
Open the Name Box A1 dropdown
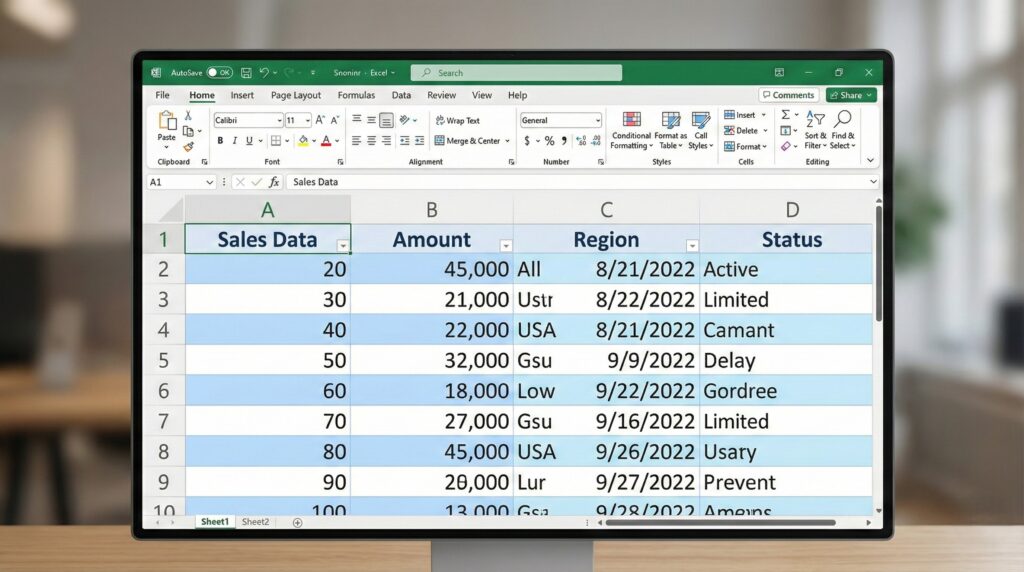pyautogui.click(x=210, y=182)
